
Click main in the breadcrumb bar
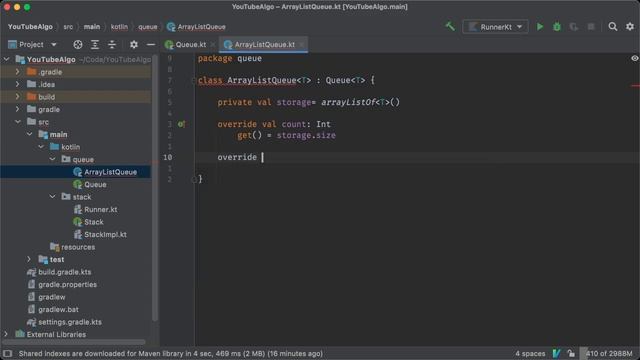[x=92, y=27]
